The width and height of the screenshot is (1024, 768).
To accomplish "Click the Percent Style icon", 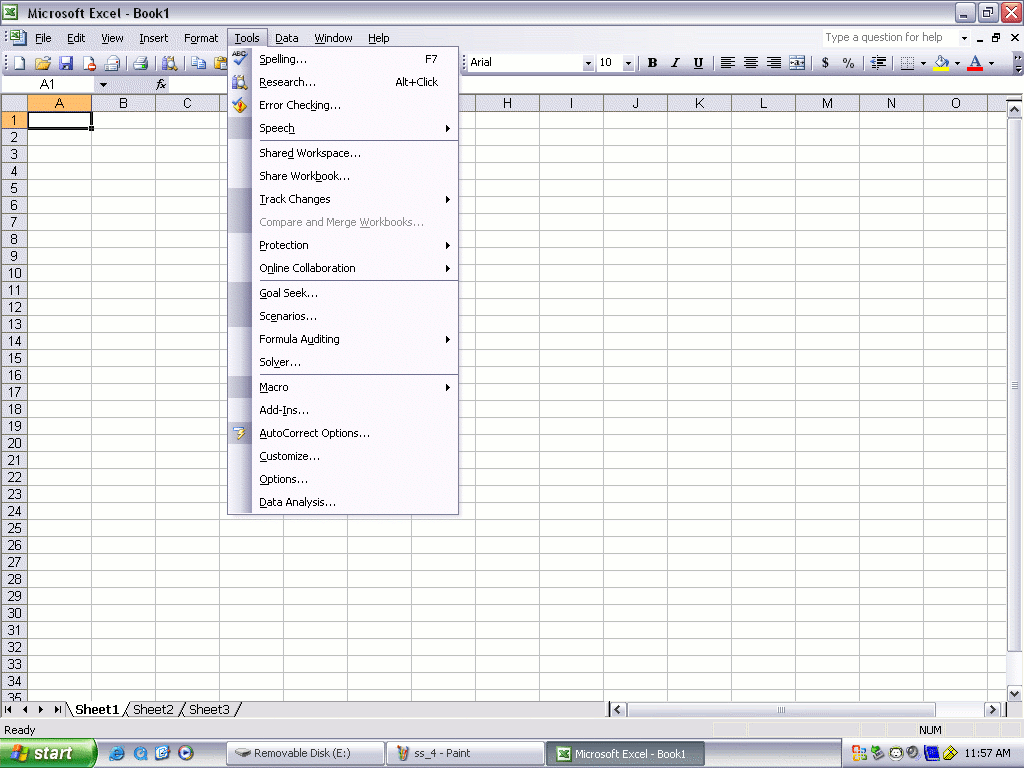I will click(x=848, y=63).
